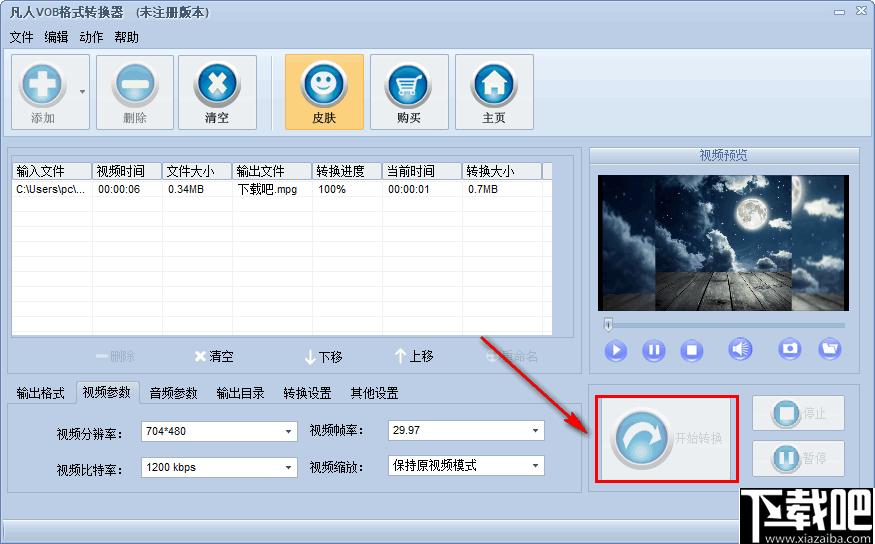
Task: Click the video preview image
Action: click(723, 243)
